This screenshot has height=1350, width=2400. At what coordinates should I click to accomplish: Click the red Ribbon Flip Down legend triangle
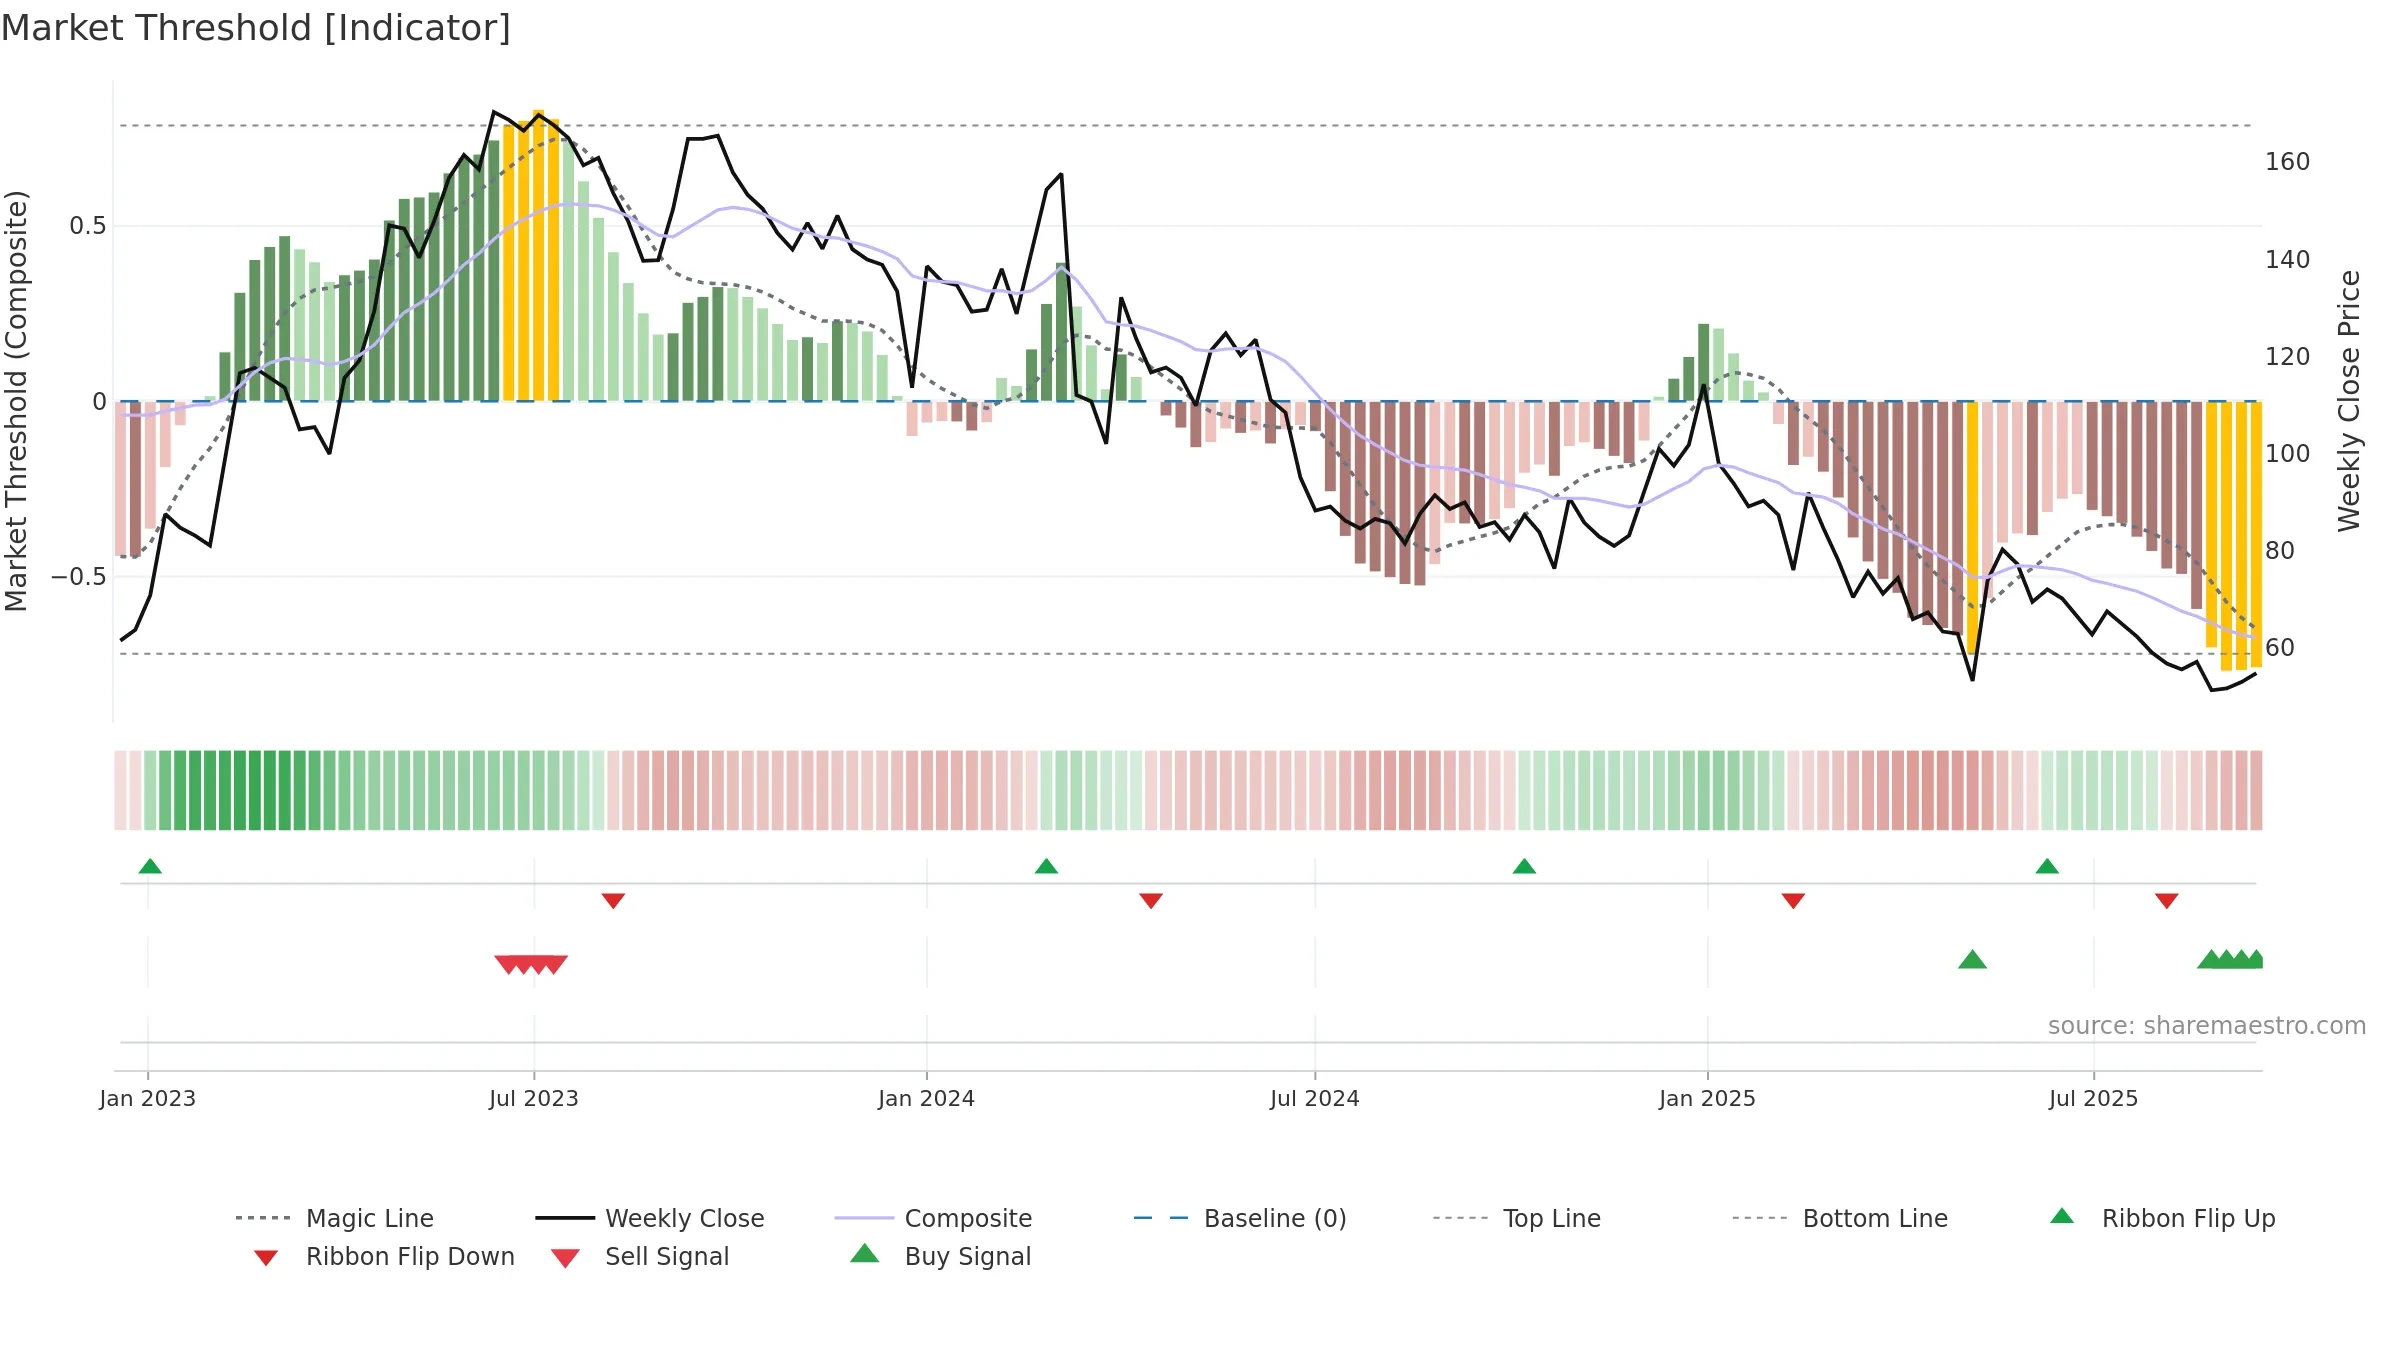click(x=265, y=1258)
